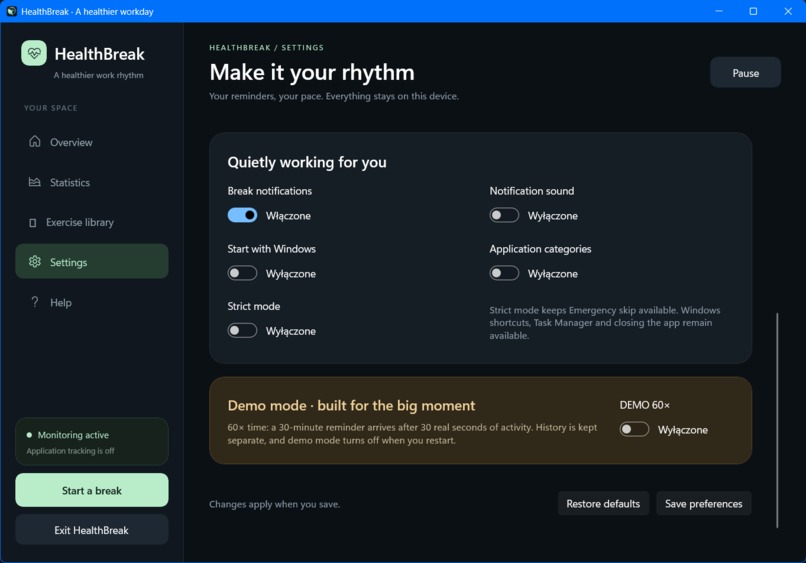Click the "Application tracking is off" text
The height and width of the screenshot is (563, 806).
(x=70, y=451)
